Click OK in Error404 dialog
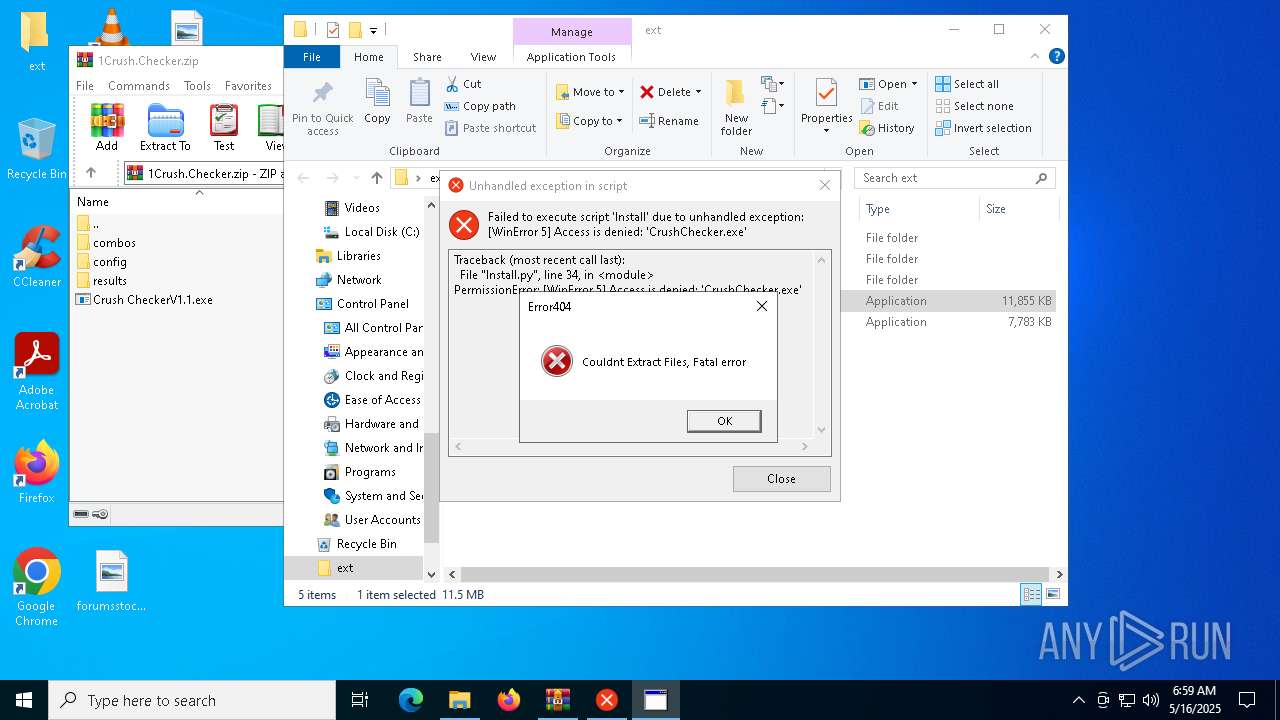 724,421
